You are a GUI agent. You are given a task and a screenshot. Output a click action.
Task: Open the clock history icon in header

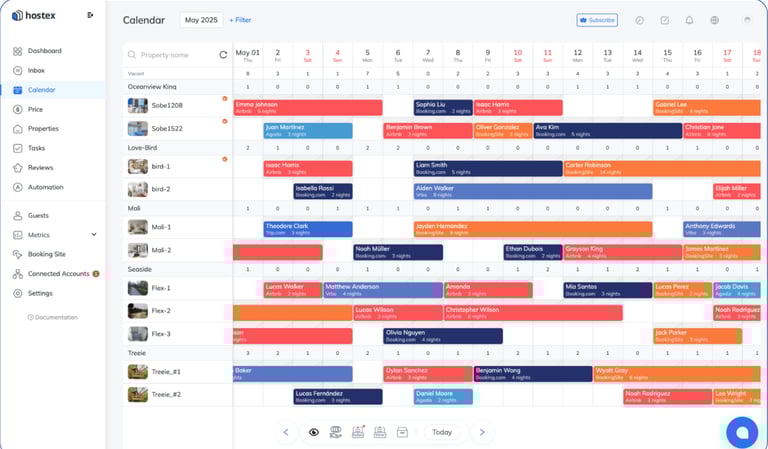point(640,20)
